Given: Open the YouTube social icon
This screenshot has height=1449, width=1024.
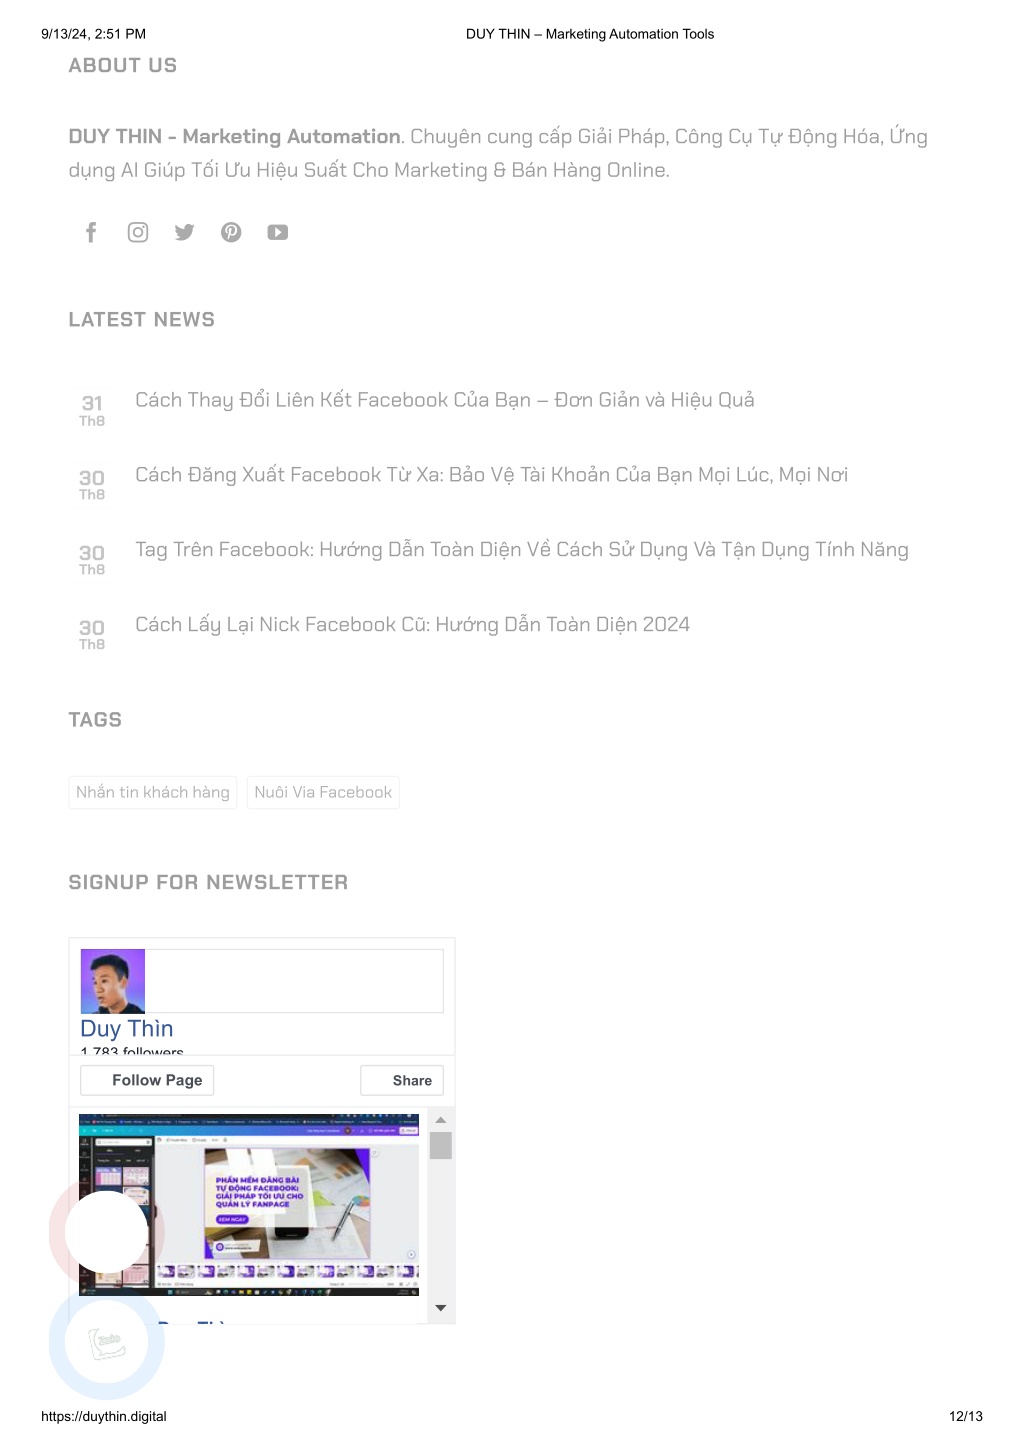Looking at the screenshot, I should click(278, 233).
